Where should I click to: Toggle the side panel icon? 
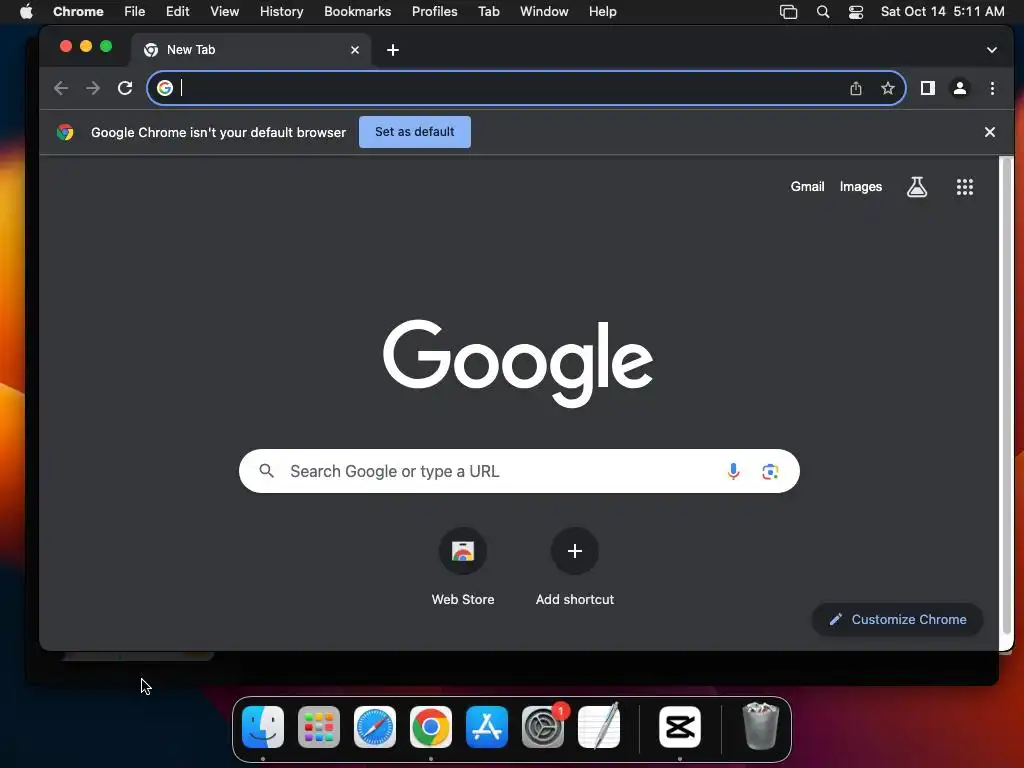927,88
